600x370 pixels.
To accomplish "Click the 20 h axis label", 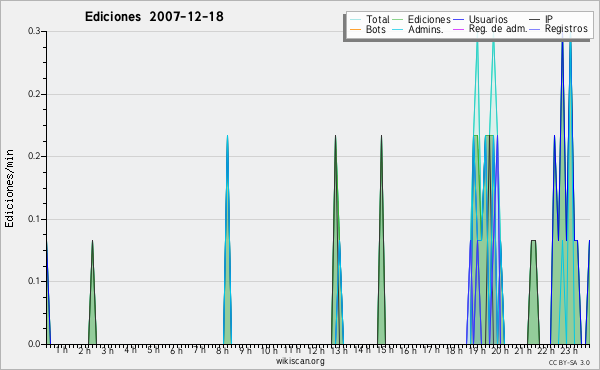I will (500, 350).
